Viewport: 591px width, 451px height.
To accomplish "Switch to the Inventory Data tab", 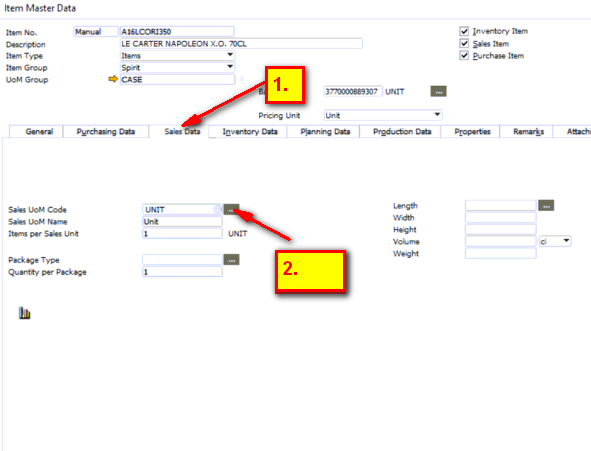I will click(250, 131).
